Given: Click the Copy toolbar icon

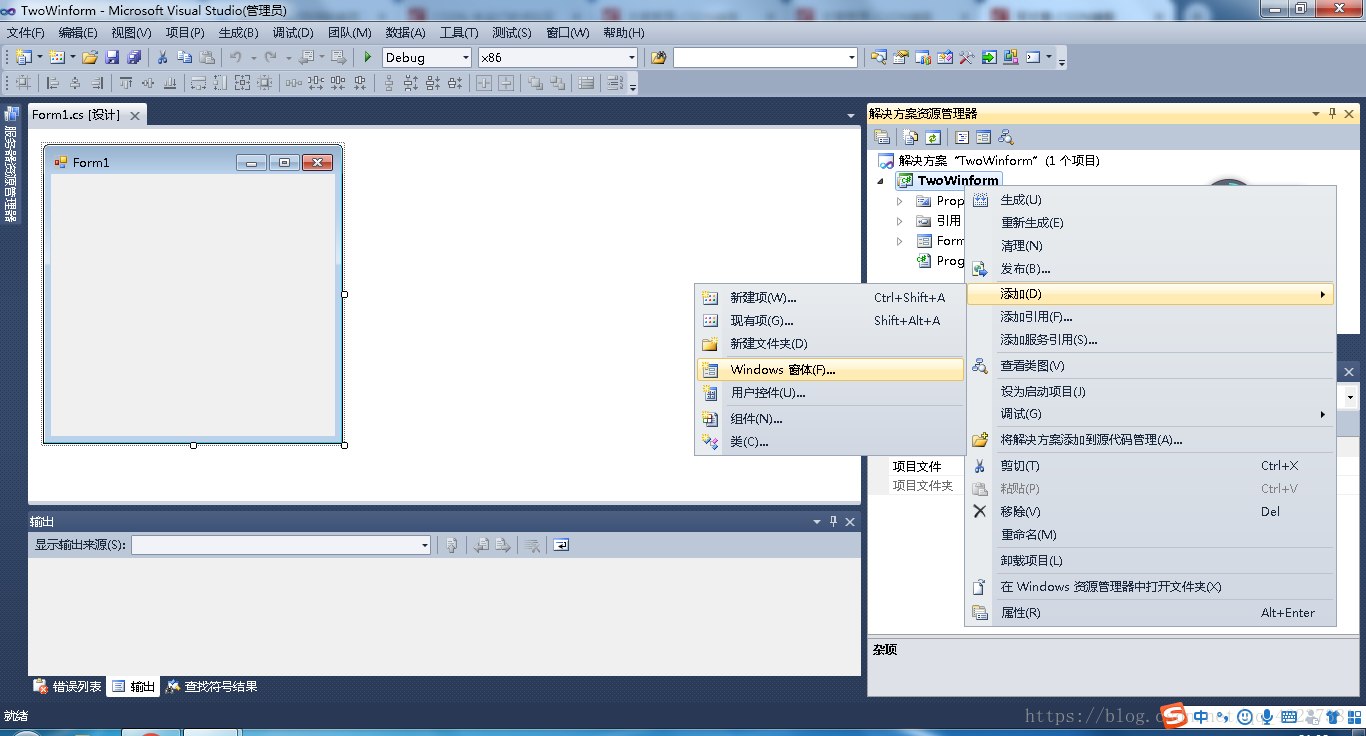Looking at the screenshot, I should coord(185,57).
